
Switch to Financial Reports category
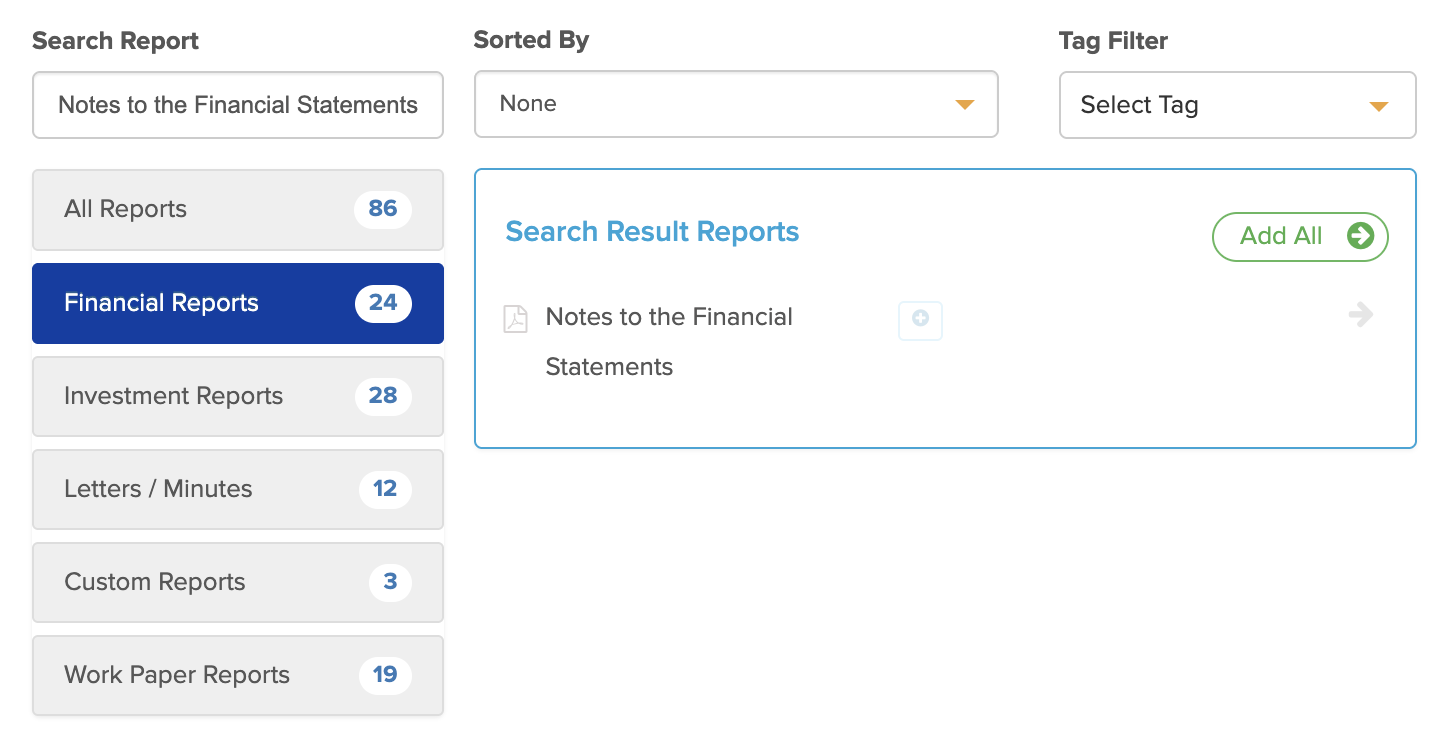click(238, 303)
